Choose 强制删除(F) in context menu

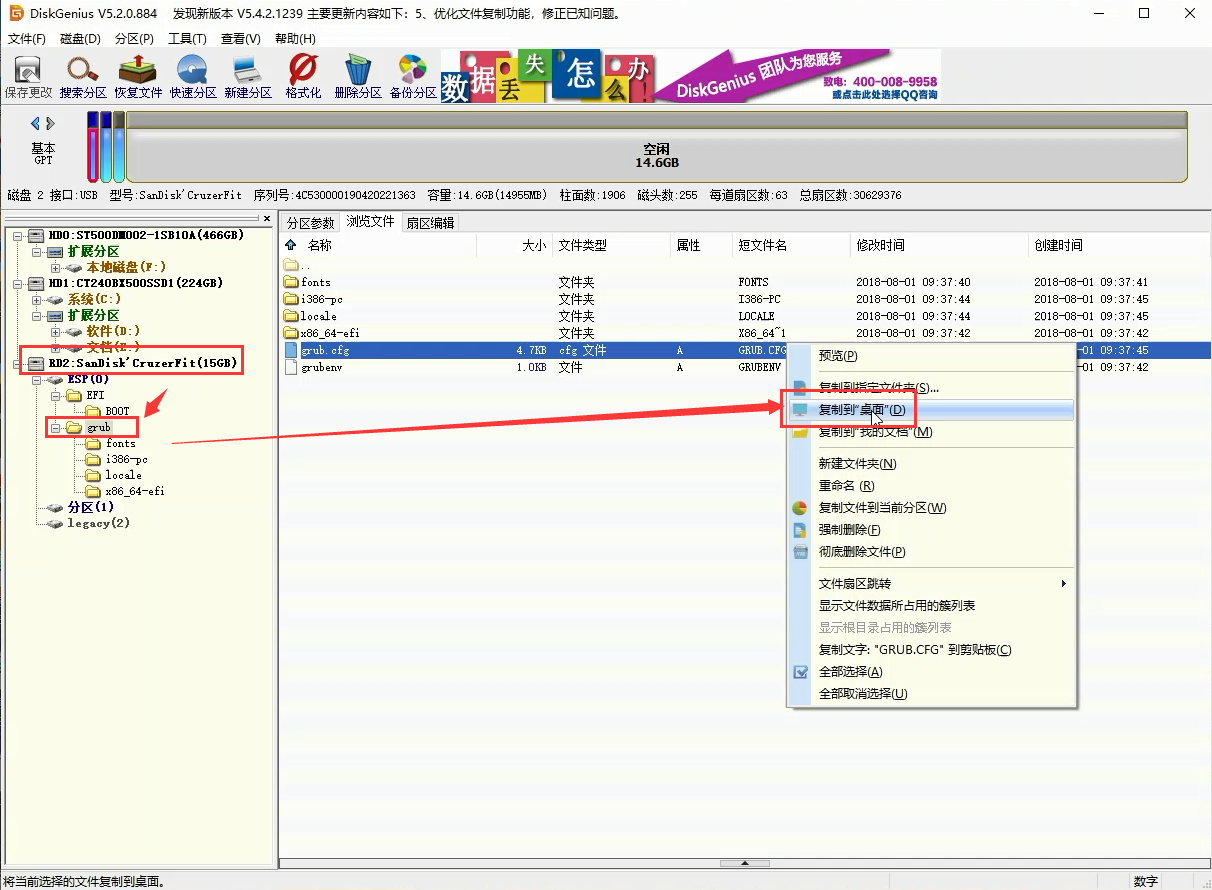(931, 530)
